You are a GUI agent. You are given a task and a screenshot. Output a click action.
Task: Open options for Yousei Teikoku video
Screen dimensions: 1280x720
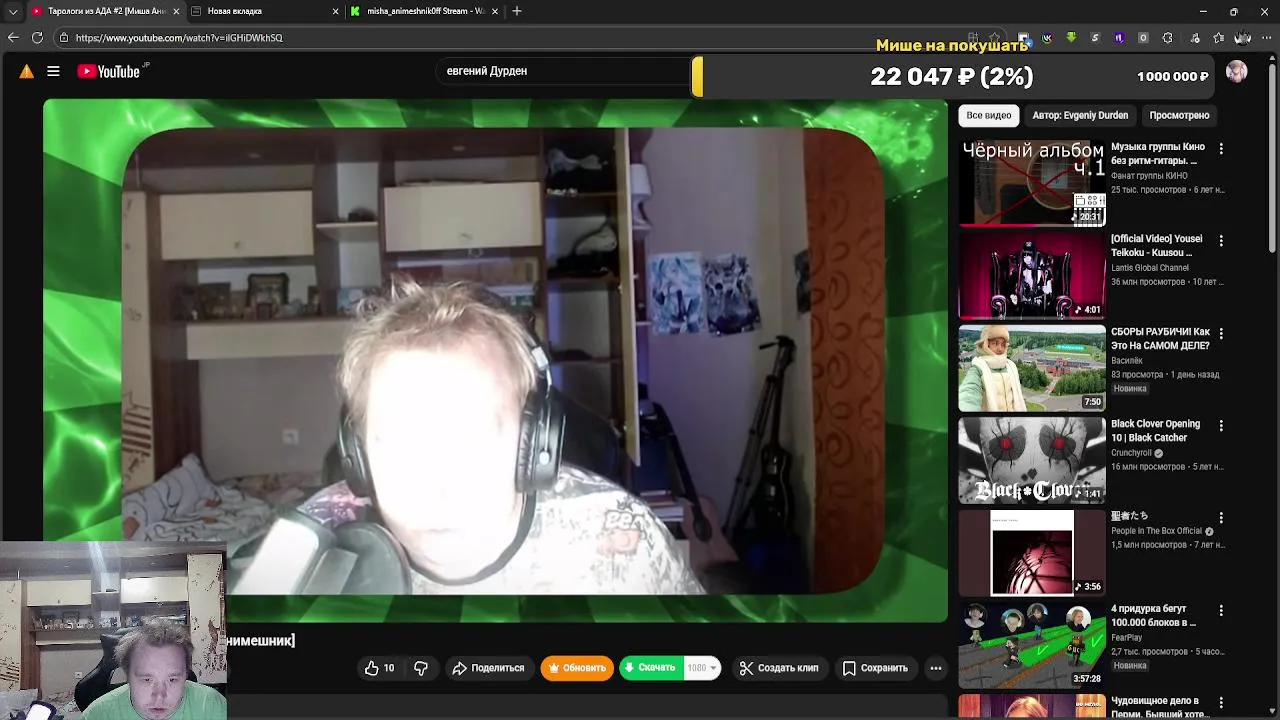[1221, 240]
